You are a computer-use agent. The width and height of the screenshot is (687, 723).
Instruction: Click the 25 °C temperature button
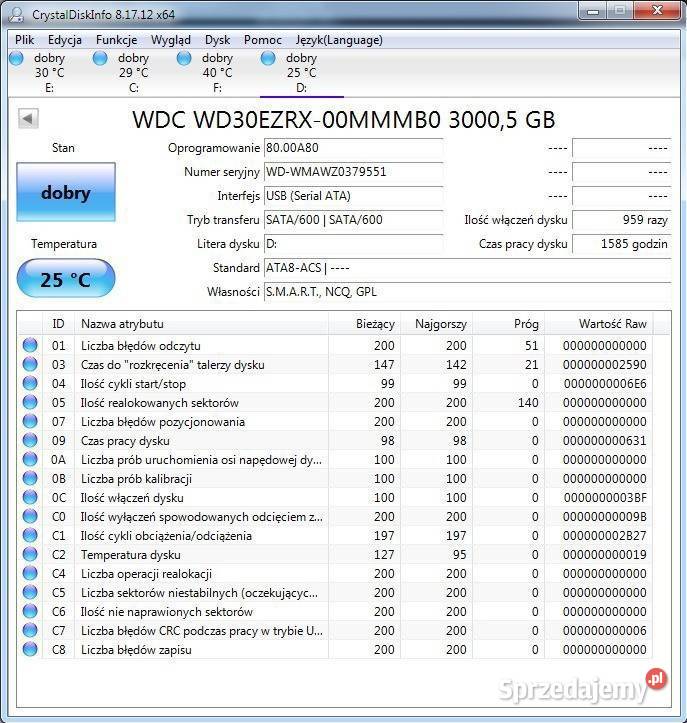coord(66,279)
